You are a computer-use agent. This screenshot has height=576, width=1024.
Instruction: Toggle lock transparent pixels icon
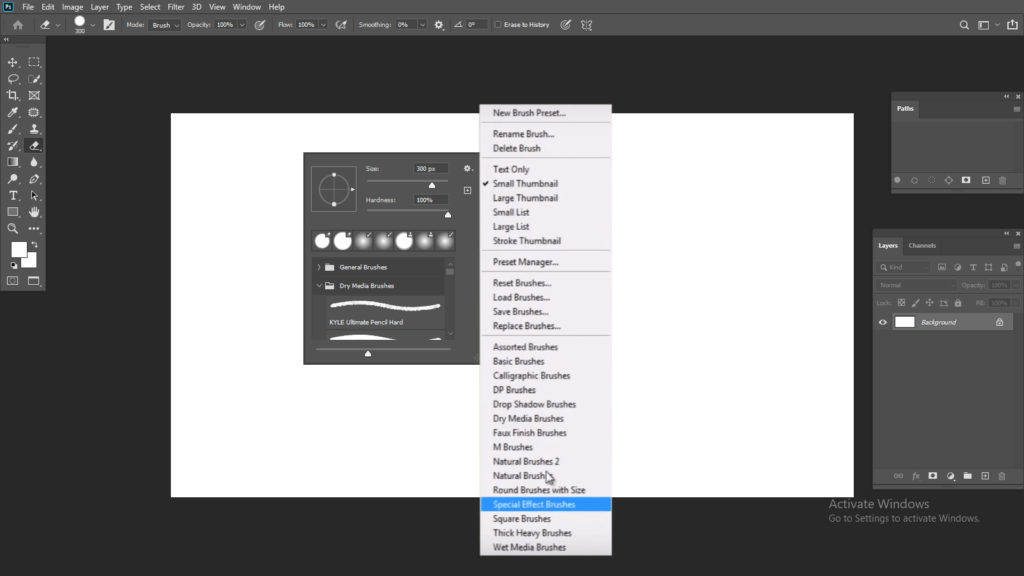pyautogui.click(x=901, y=303)
